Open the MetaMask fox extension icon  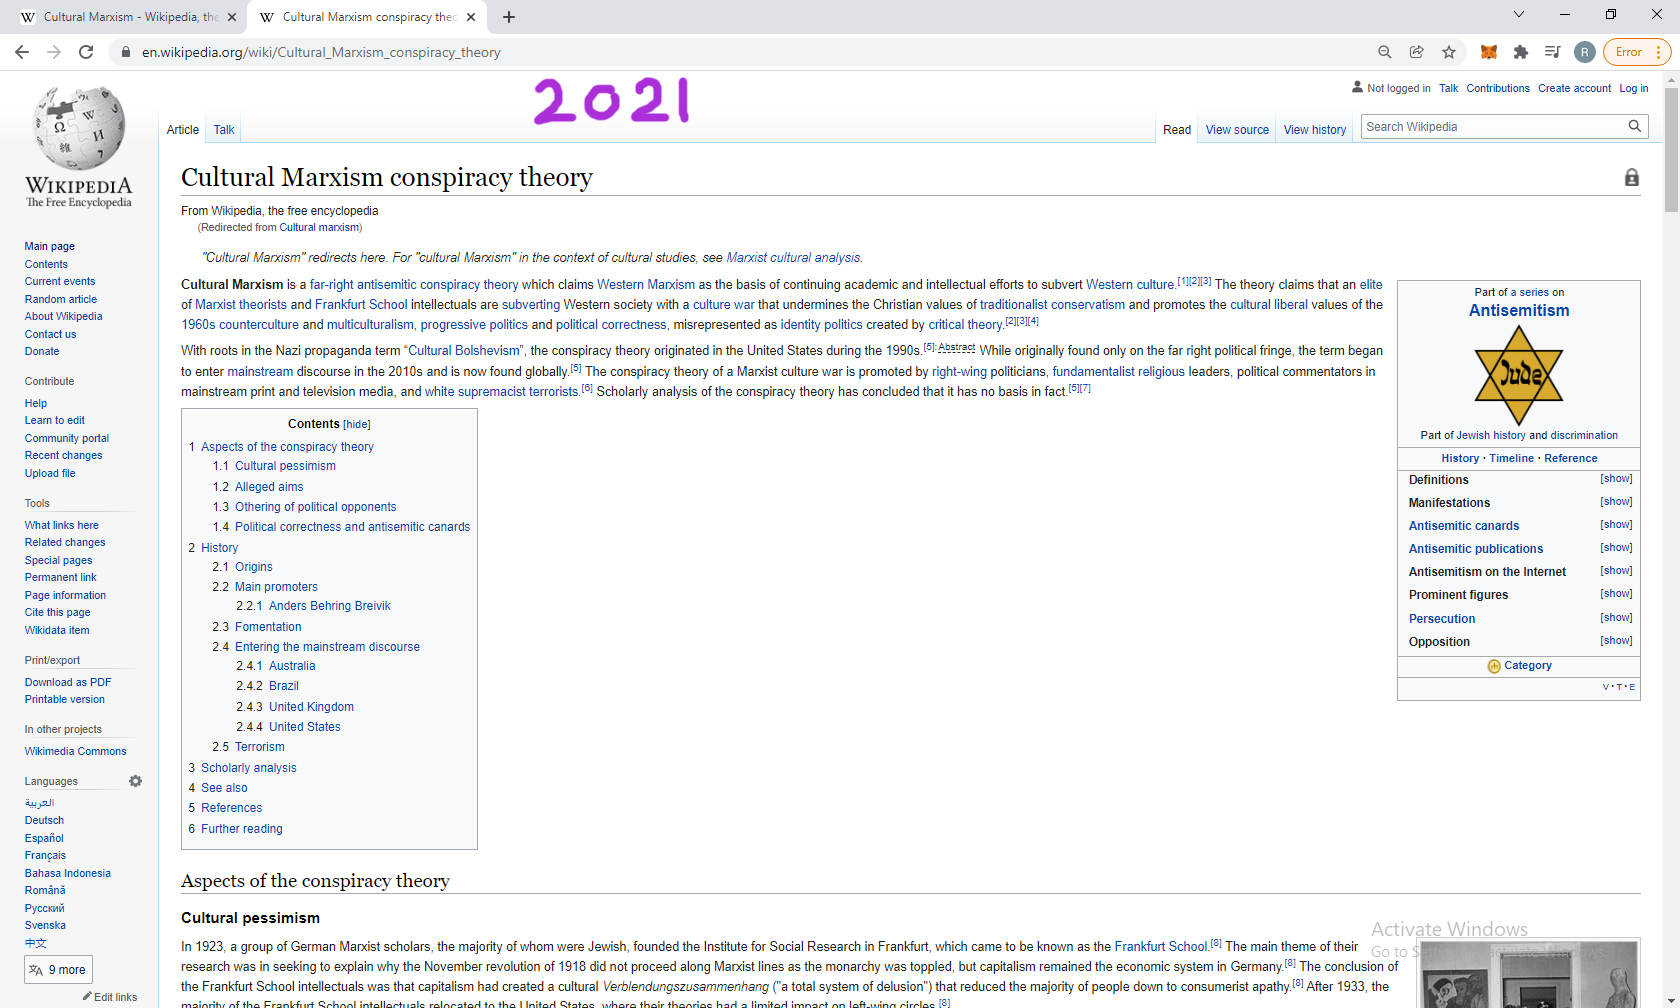pyautogui.click(x=1489, y=52)
